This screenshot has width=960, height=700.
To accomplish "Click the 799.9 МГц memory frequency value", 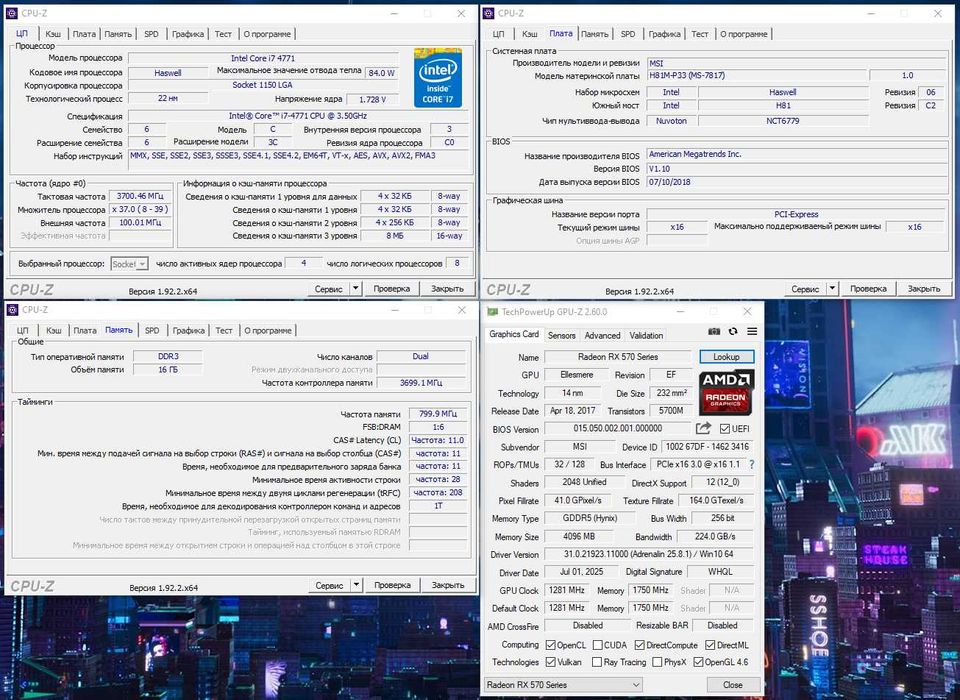I will pos(438,413).
